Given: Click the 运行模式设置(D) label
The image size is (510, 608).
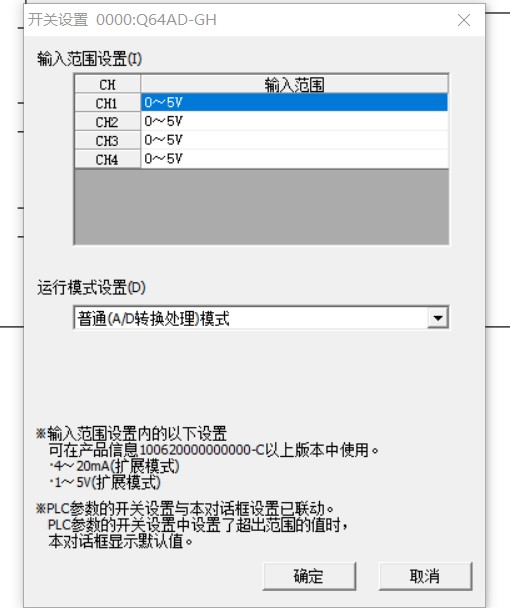Looking at the screenshot, I should click(91, 288).
